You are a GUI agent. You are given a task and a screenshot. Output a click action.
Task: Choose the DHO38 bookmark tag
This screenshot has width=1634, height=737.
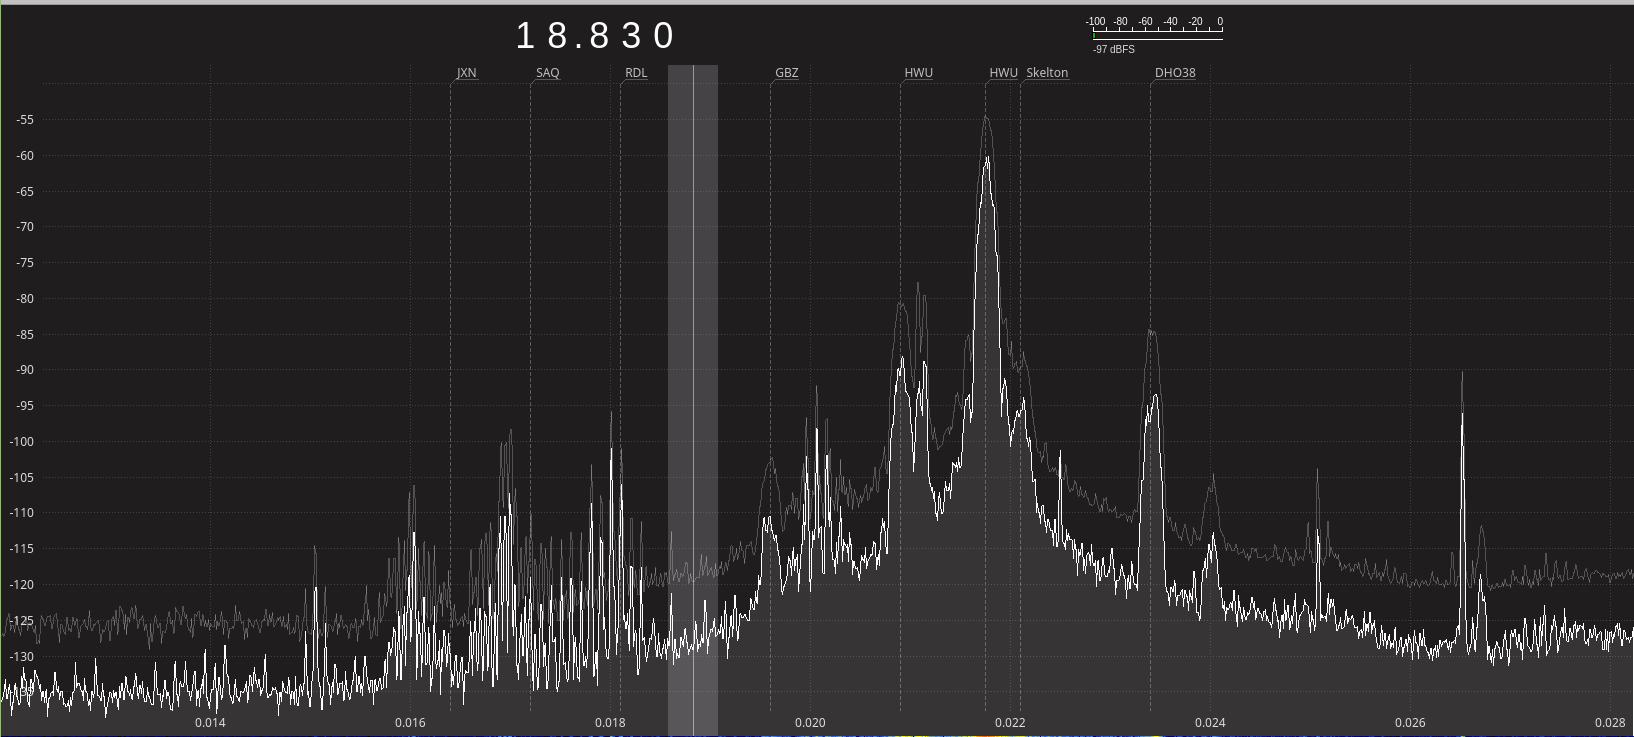click(1175, 73)
